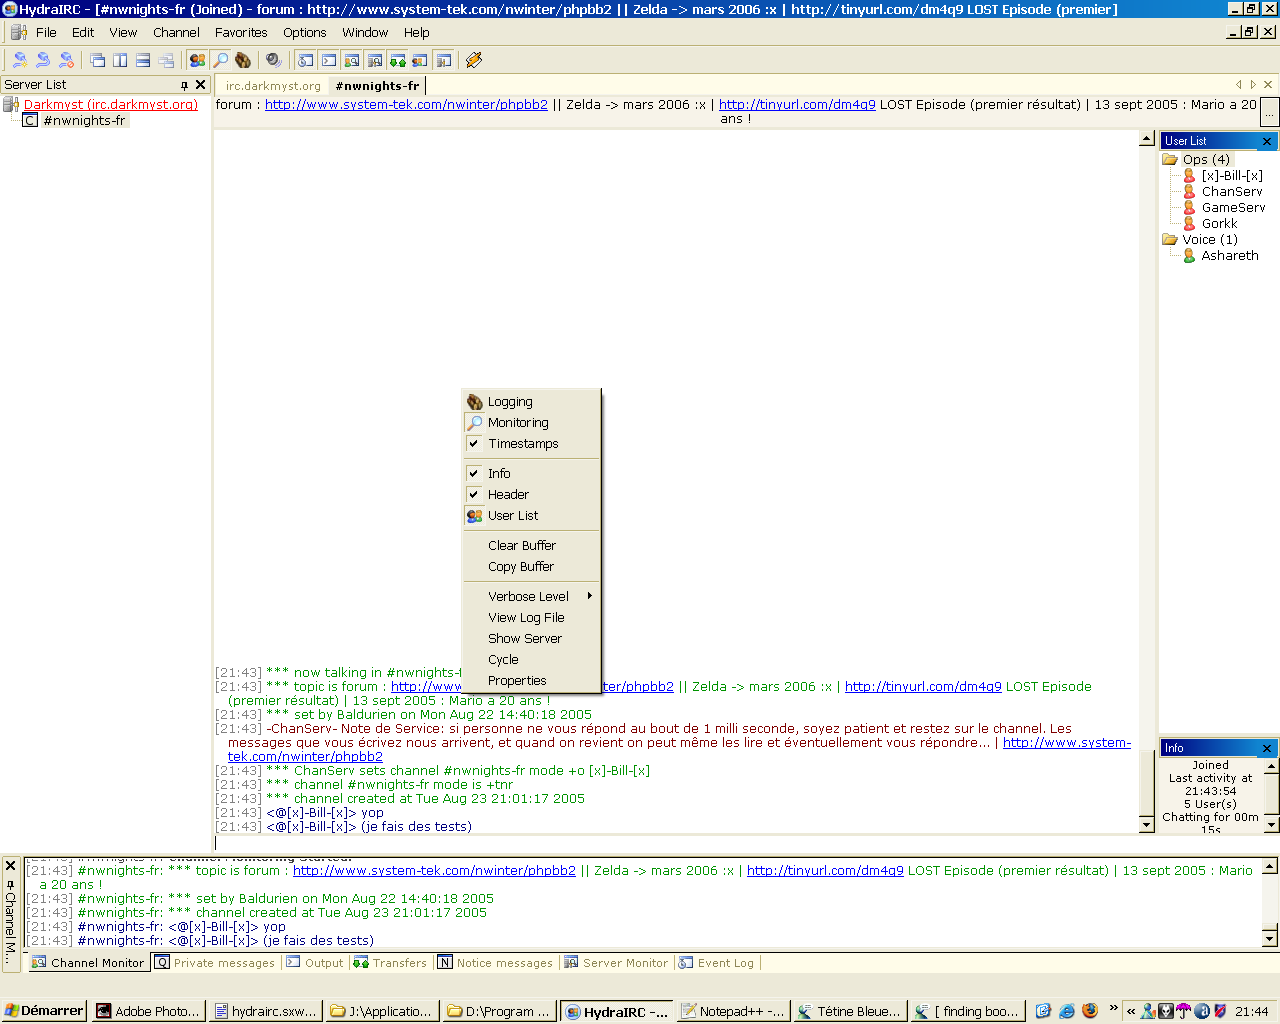Select Ashareth in the User List
The width and height of the screenshot is (1280, 1024).
pyautogui.click(x=1230, y=255)
